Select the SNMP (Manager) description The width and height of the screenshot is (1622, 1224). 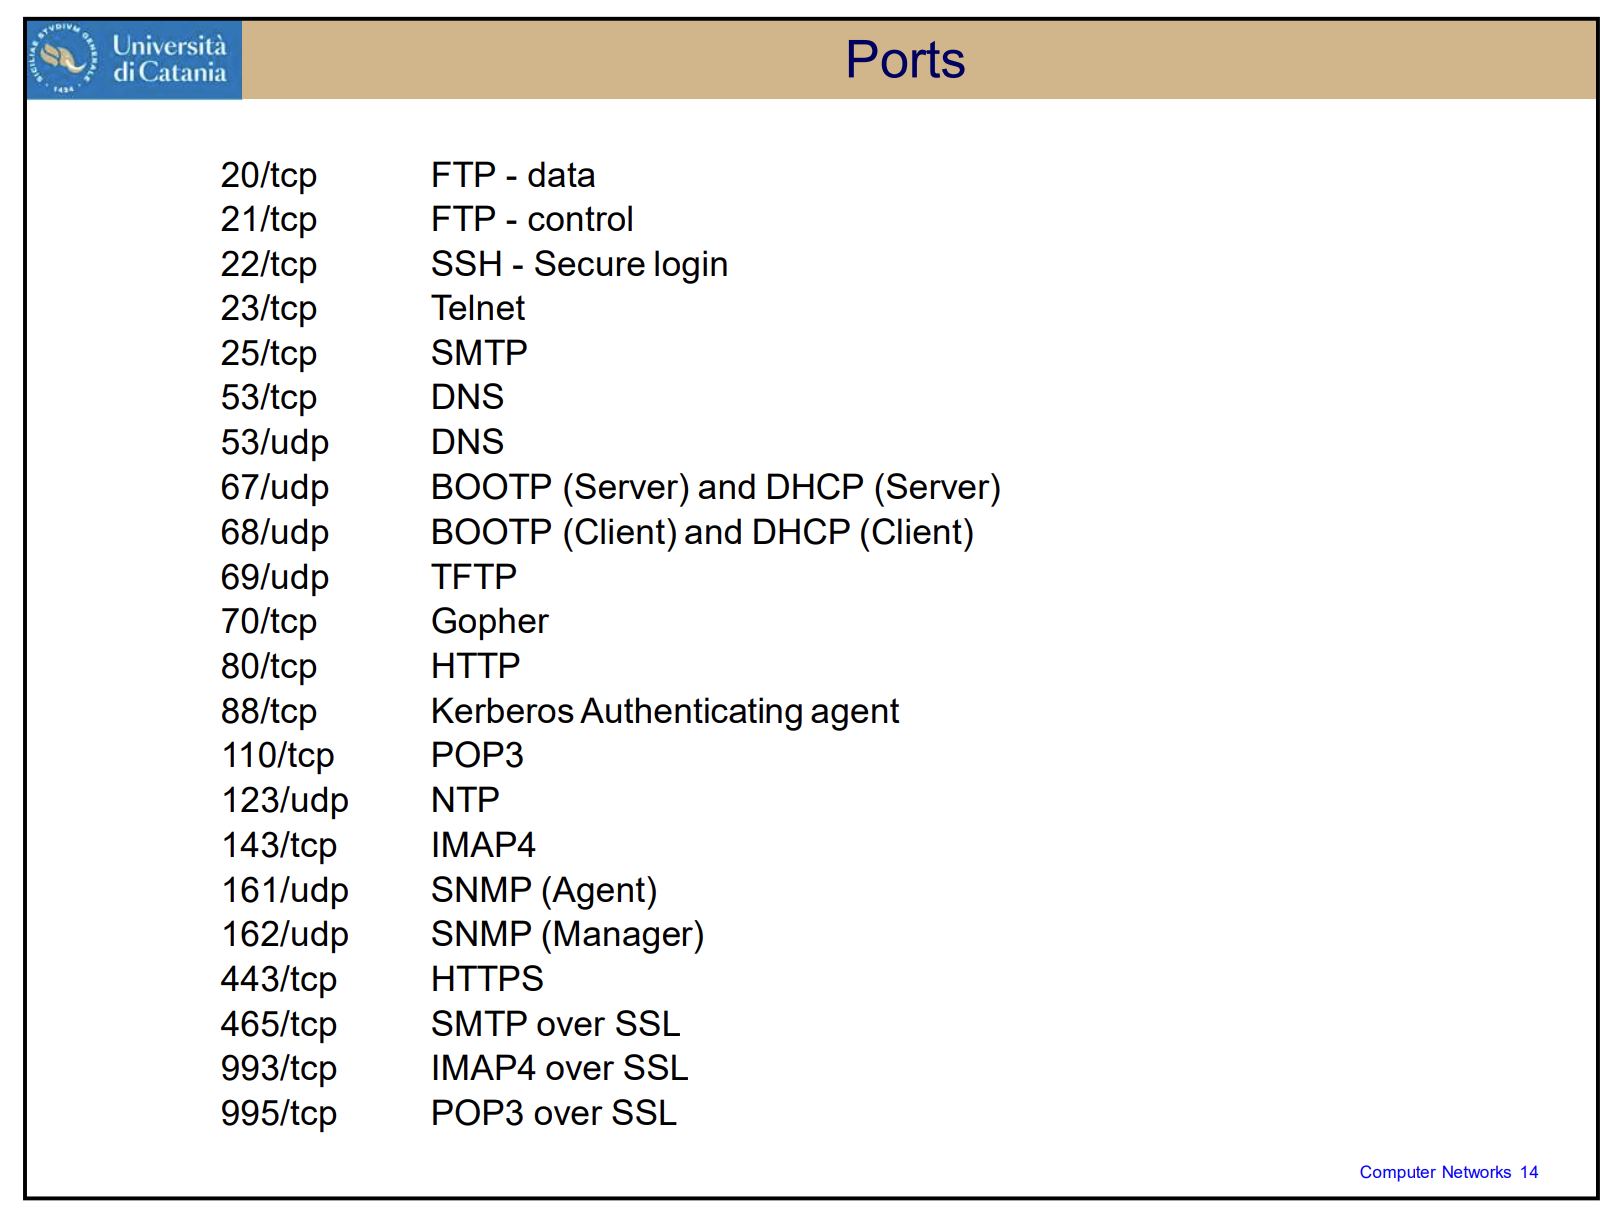567,935
